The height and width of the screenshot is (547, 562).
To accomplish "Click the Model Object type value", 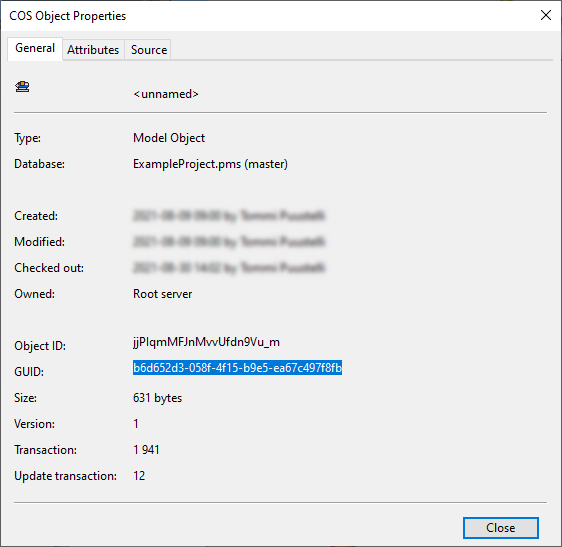I will (169, 138).
